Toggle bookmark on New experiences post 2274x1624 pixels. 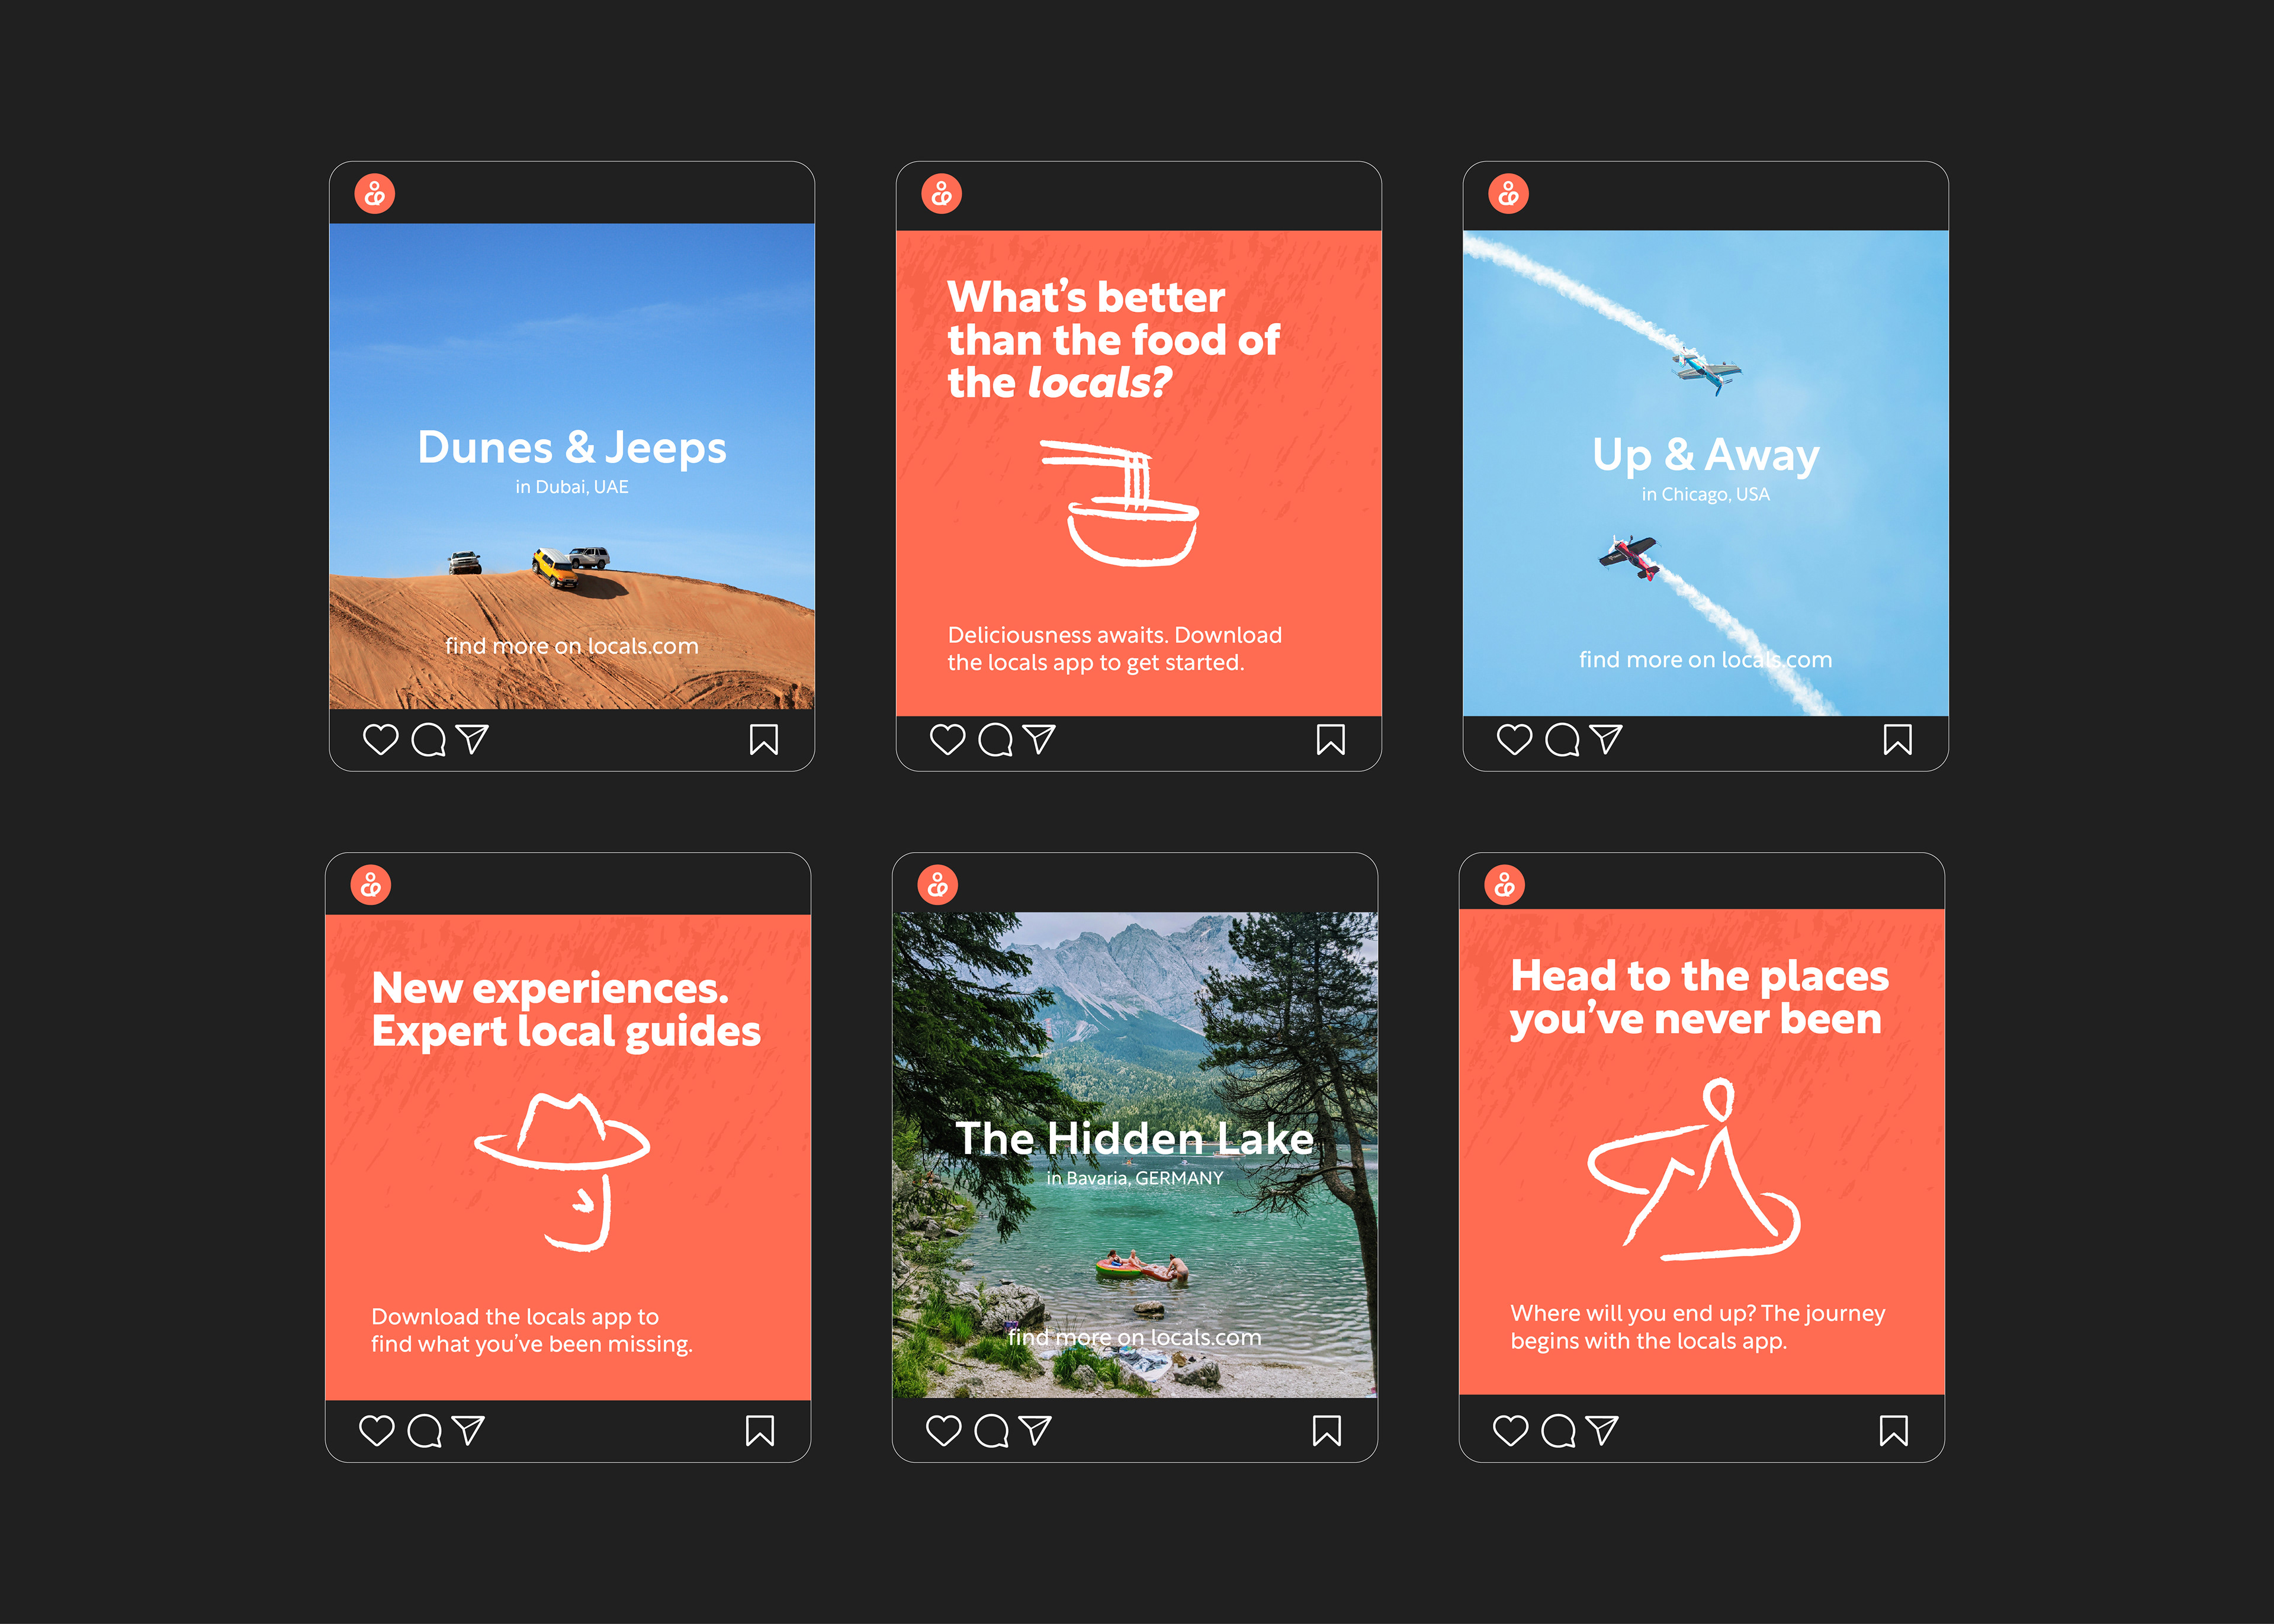(759, 1431)
